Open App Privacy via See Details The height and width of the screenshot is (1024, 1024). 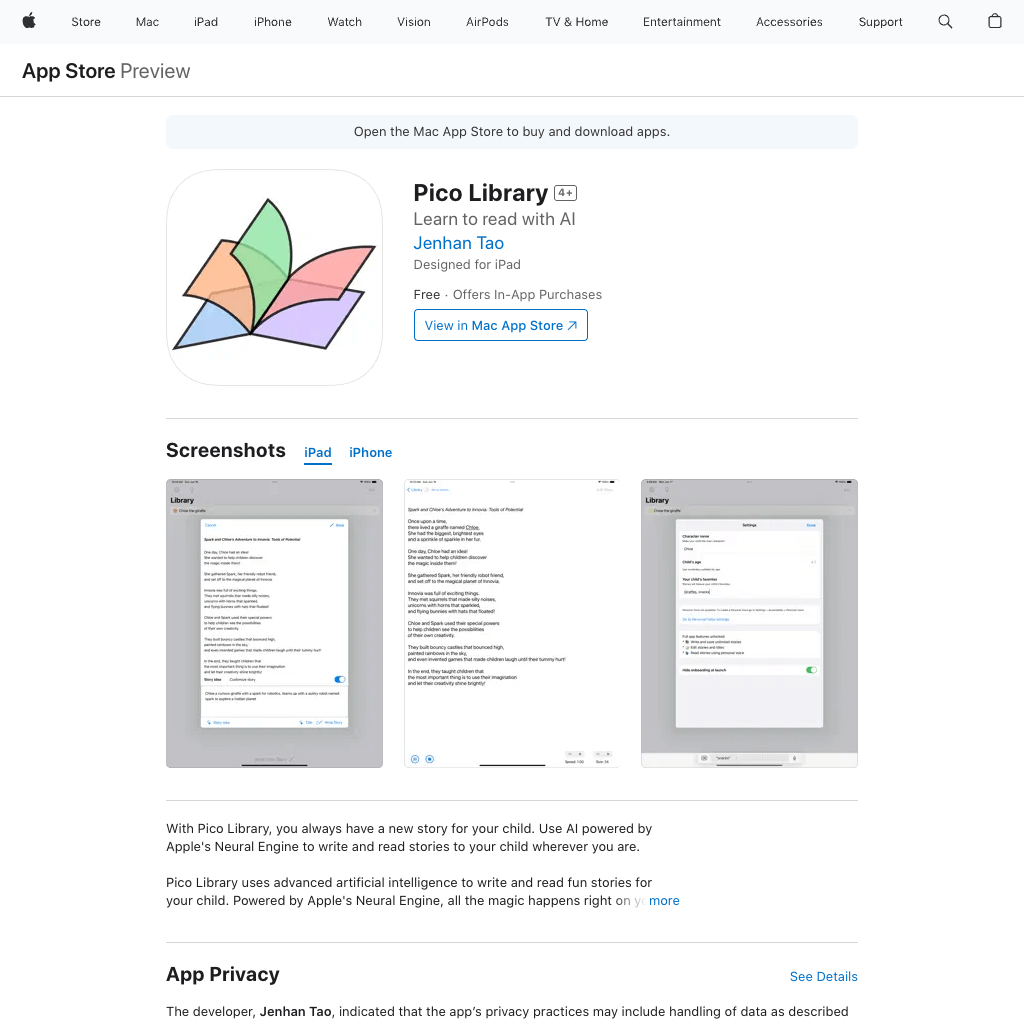point(823,976)
